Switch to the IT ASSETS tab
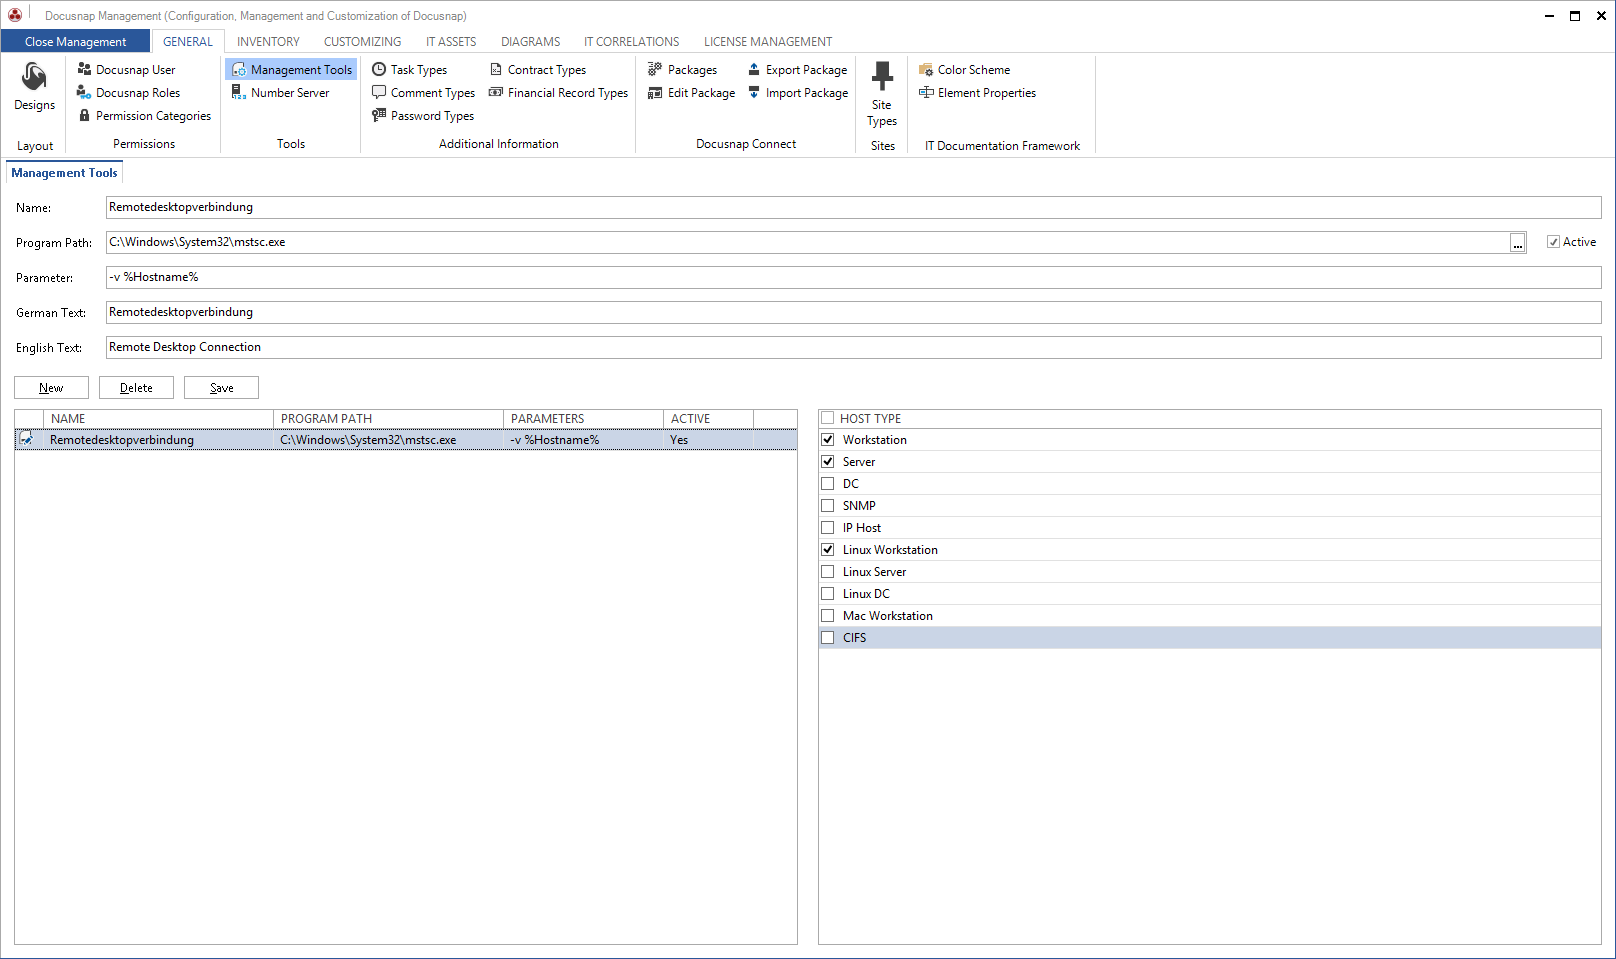Image resolution: width=1616 pixels, height=959 pixels. click(x=451, y=42)
